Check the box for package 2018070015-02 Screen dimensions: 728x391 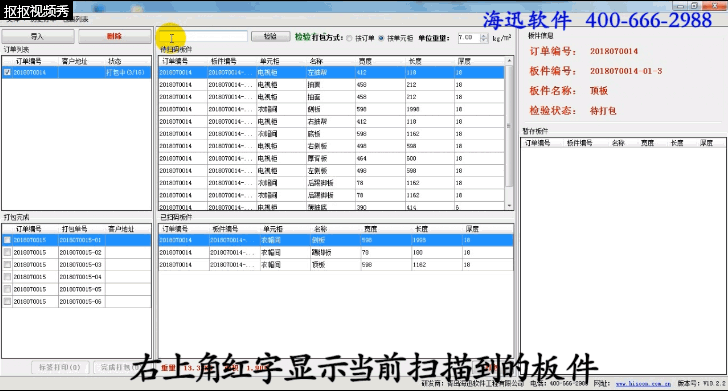7,252
